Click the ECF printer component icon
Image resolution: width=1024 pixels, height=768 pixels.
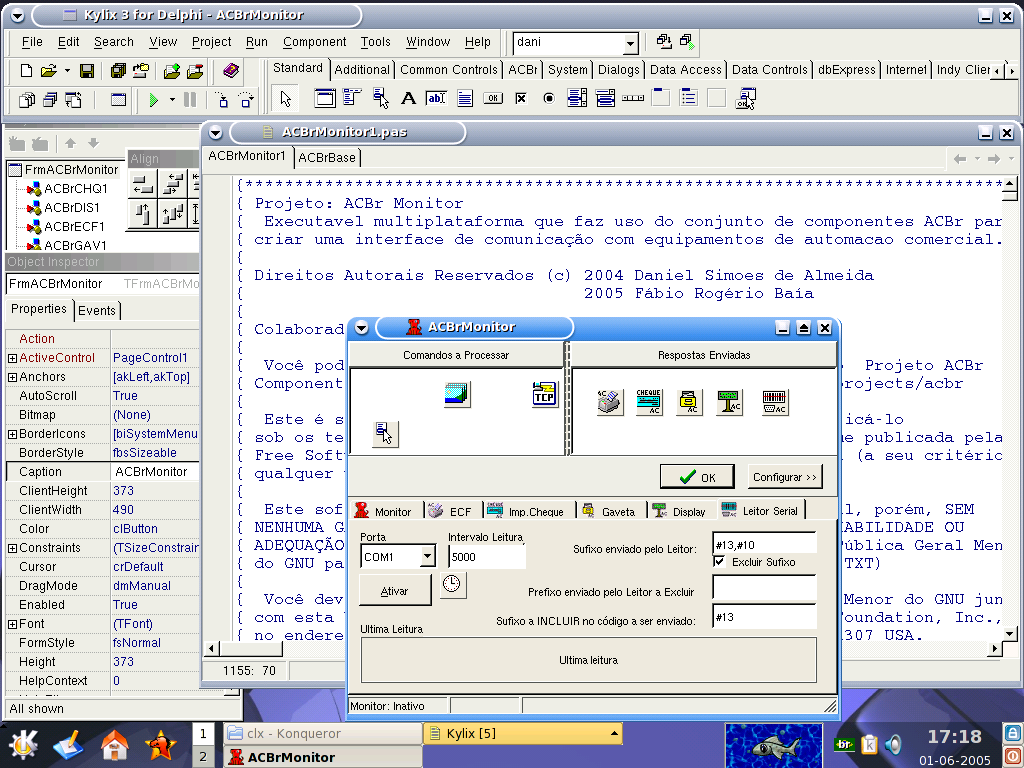pyautogui.click(x=610, y=403)
